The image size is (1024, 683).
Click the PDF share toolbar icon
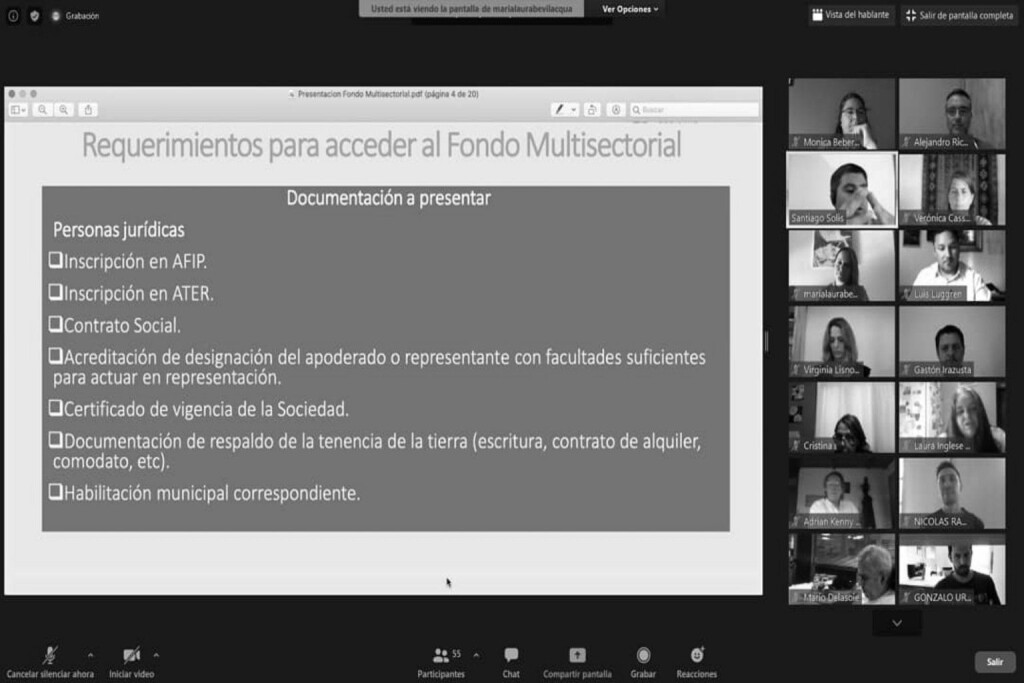coord(88,110)
